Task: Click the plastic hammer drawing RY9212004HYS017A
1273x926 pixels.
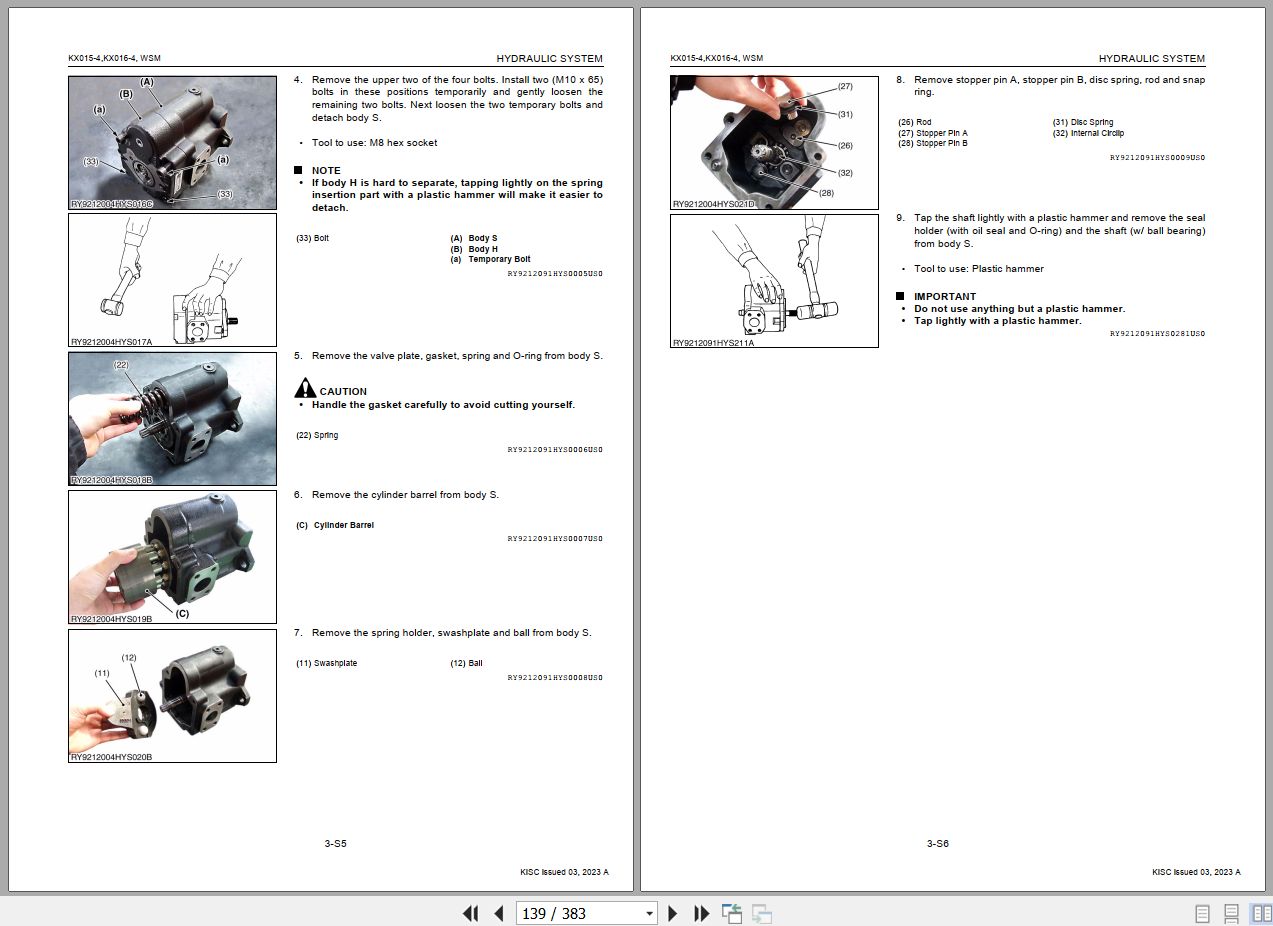Action: tap(173, 280)
